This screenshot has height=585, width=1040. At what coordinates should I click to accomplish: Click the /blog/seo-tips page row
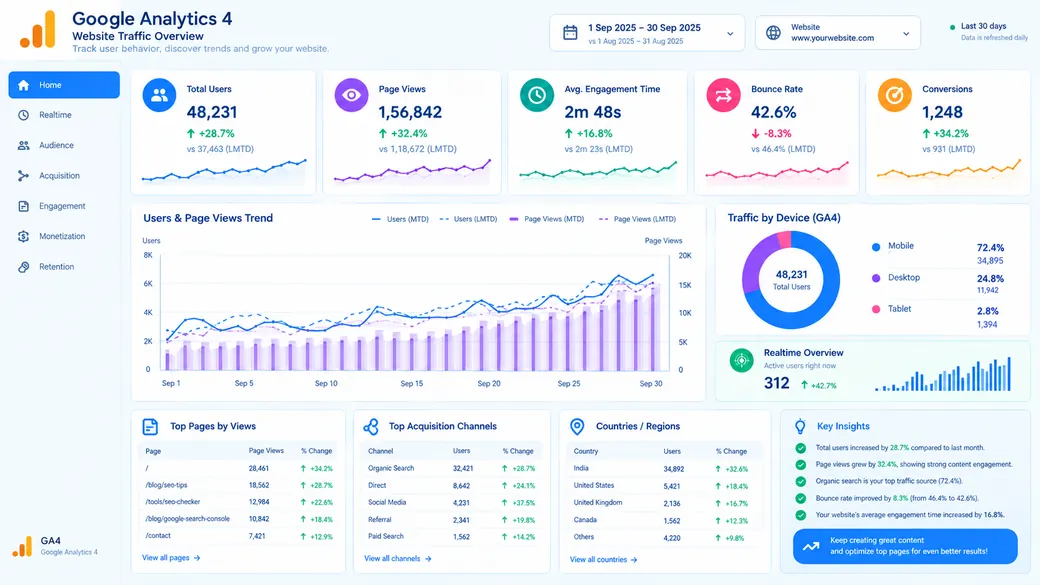click(x=238, y=485)
